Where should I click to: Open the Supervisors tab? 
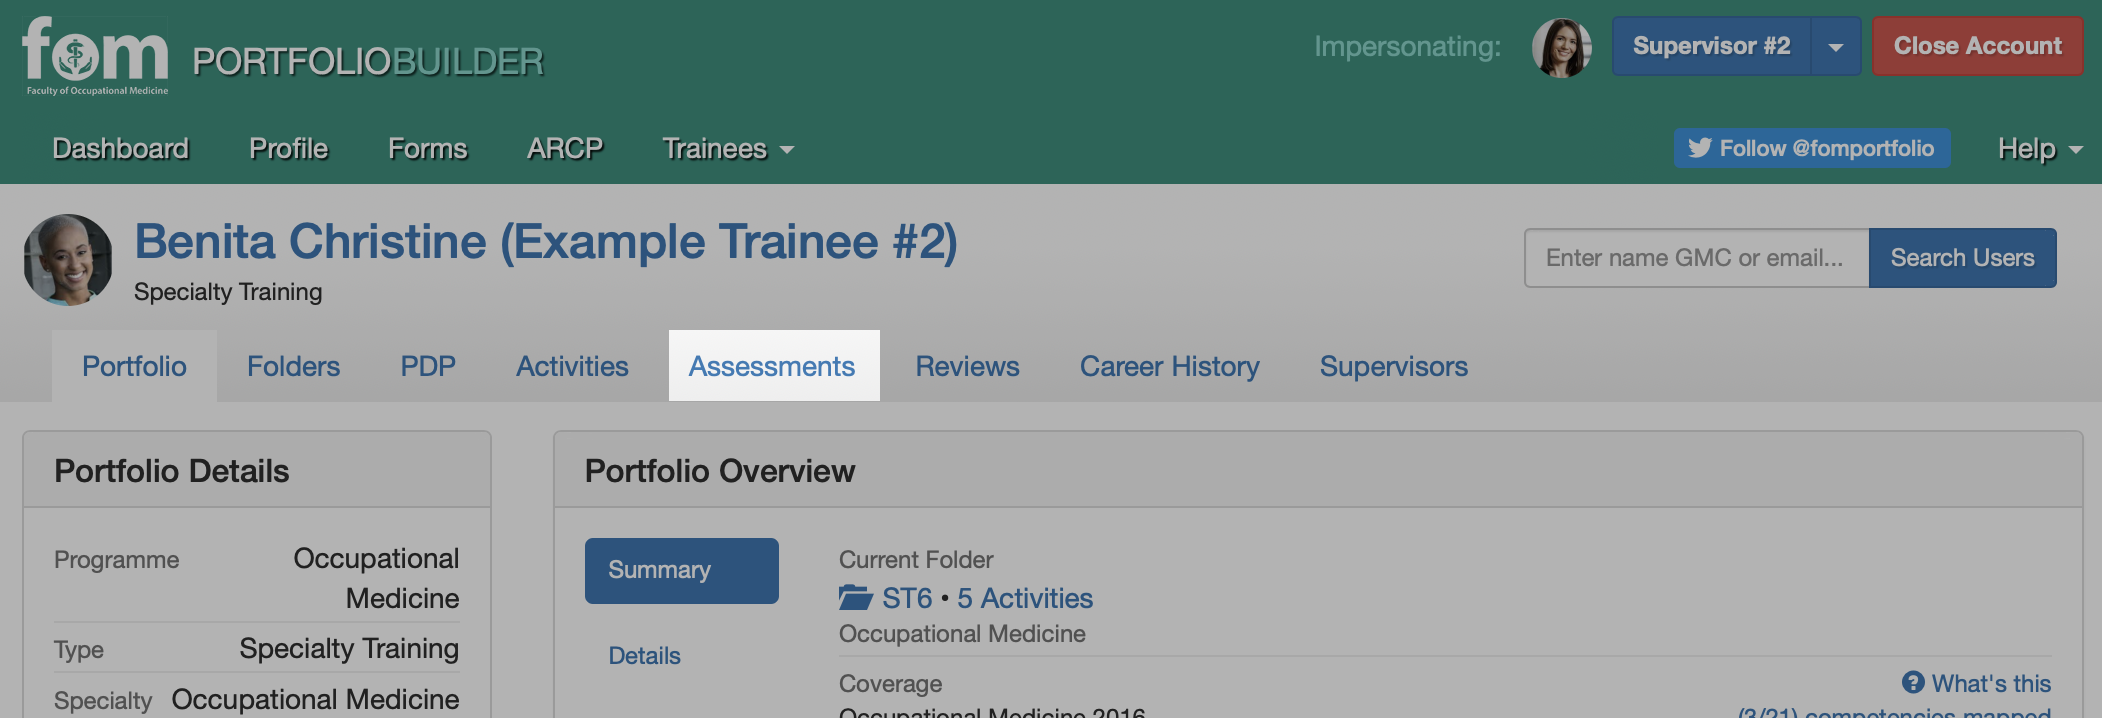[x=1393, y=366]
